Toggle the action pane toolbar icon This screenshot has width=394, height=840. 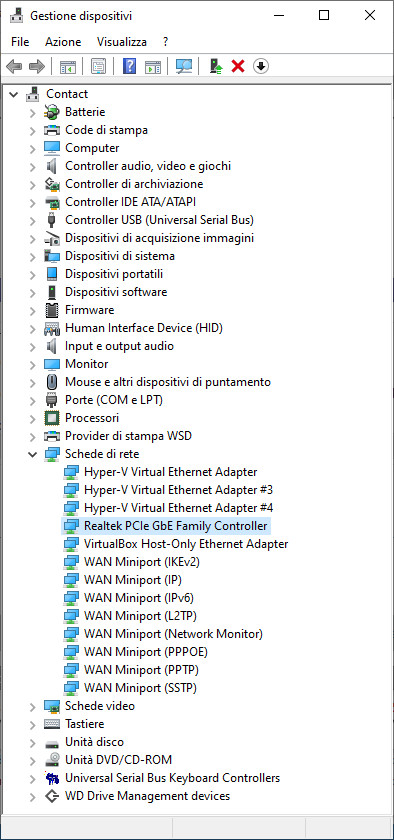pyautogui.click(x=153, y=66)
